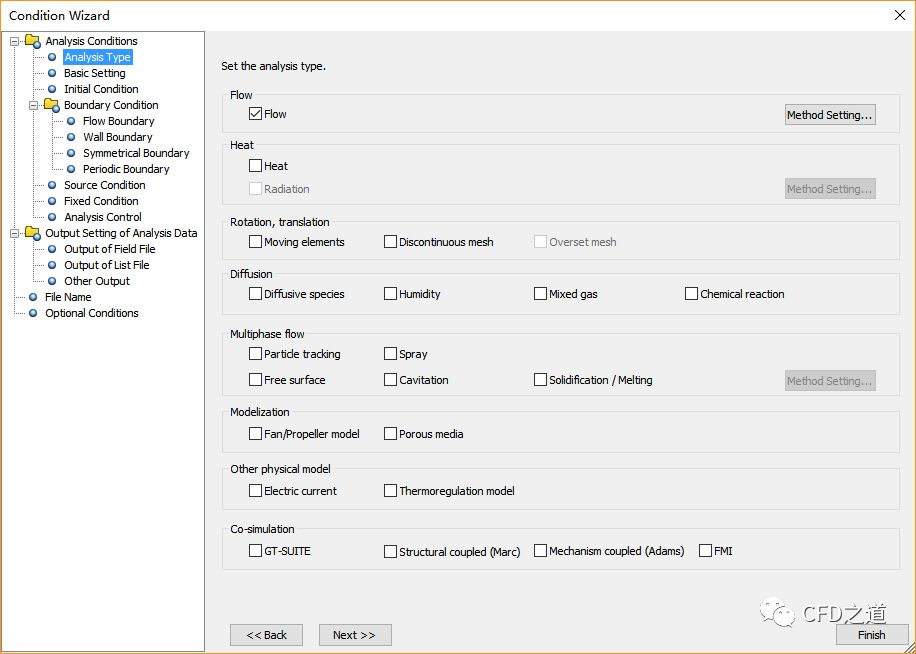This screenshot has height=654, width=916.
Task: Collapse the Boundary Condition tree node
Action: point(34,105)
